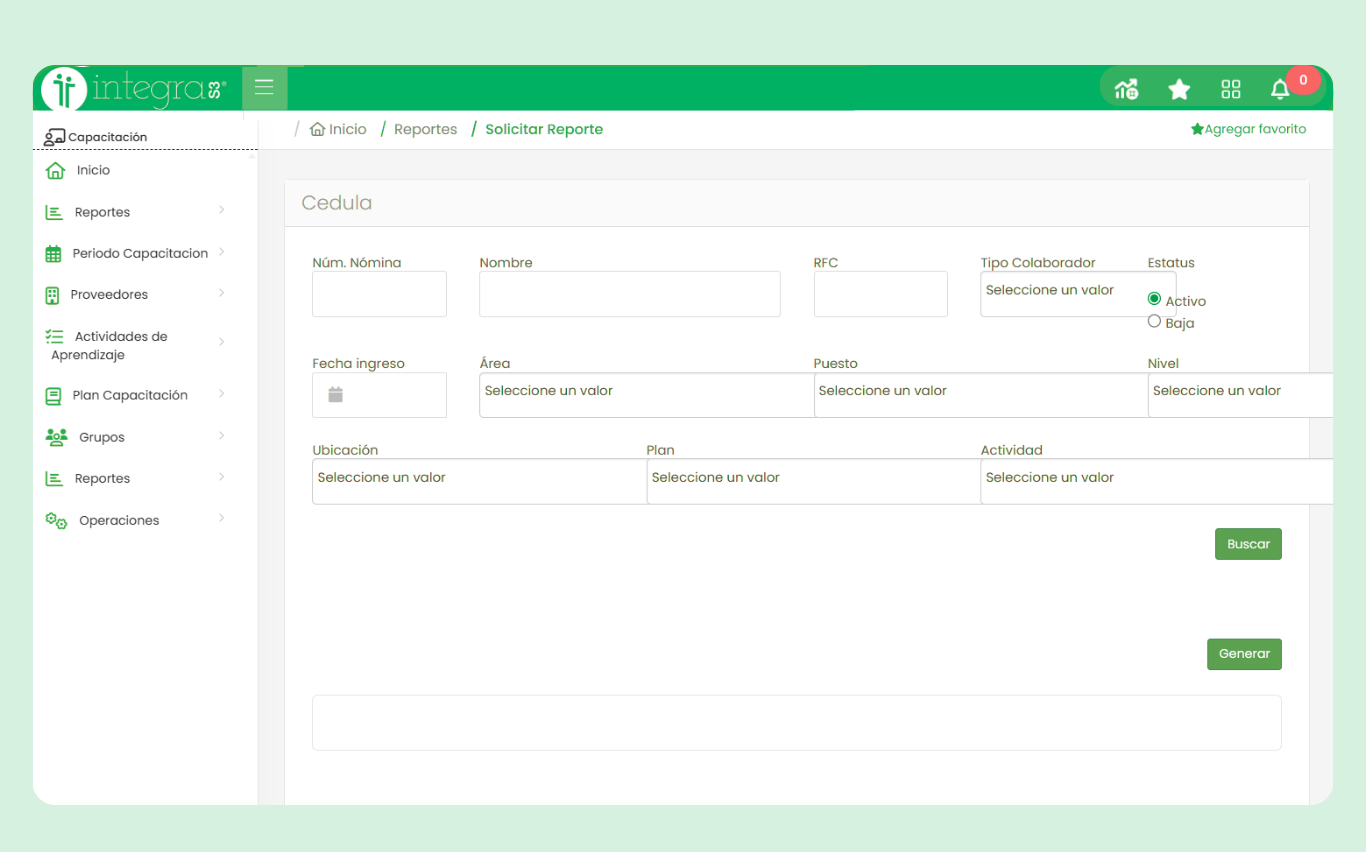The width and height of the screenshot is (1366, 852).
Task: Toggle the hamburger menu button
Action: pos(264,88)
